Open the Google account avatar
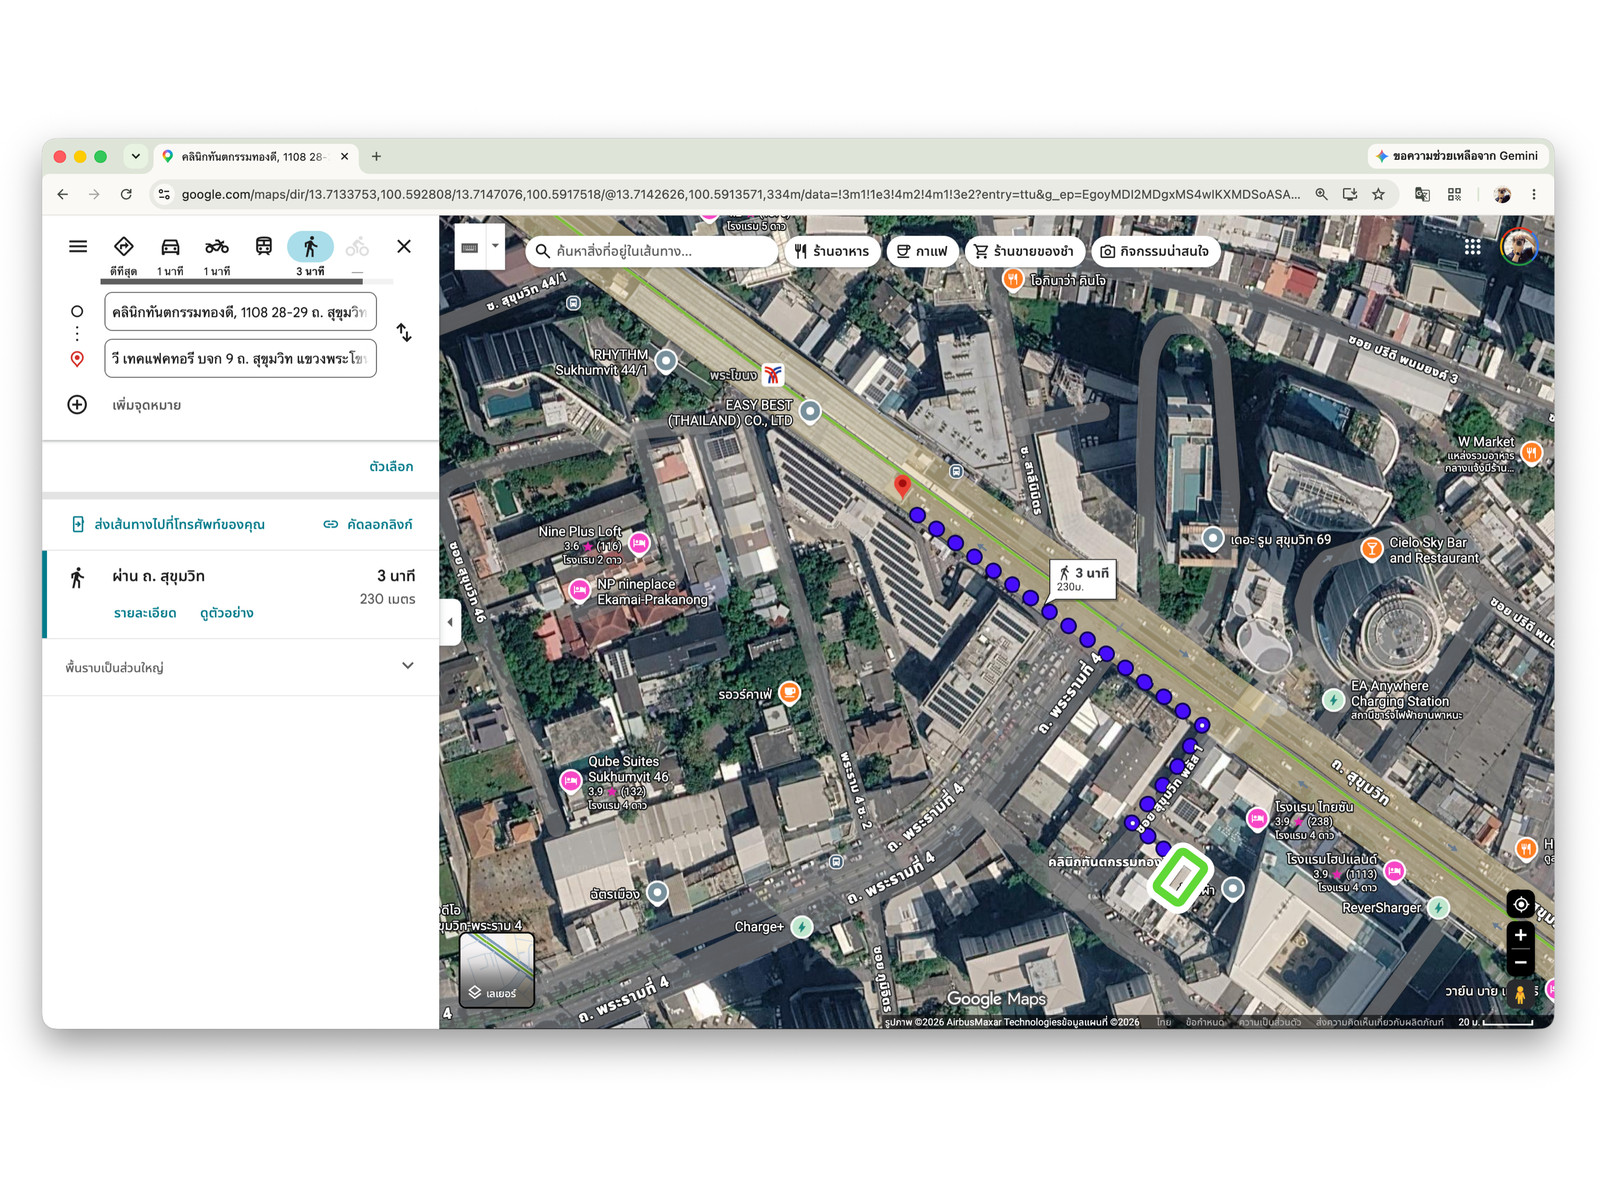The image size is (1600, 1193). (x=1519, y=246)
